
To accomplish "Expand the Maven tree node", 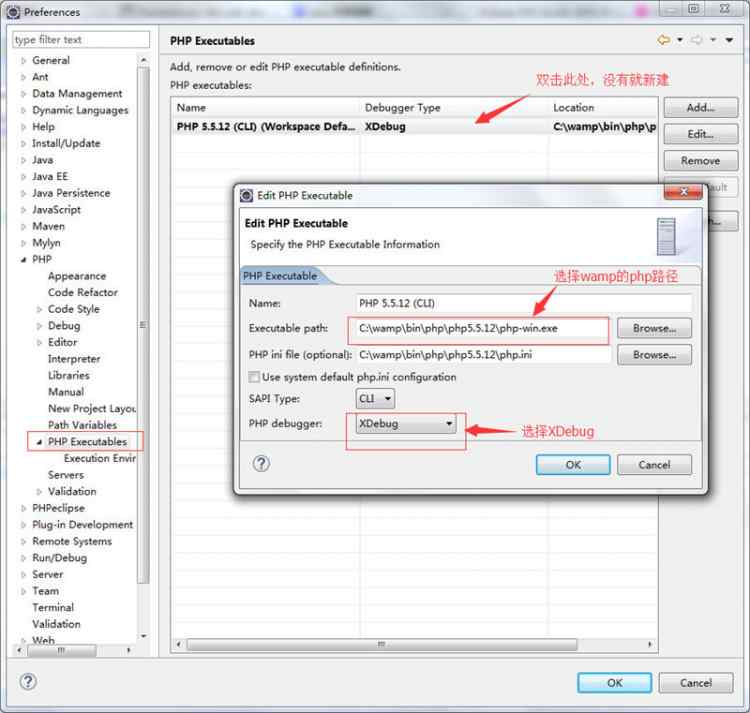I will [23, 227].
